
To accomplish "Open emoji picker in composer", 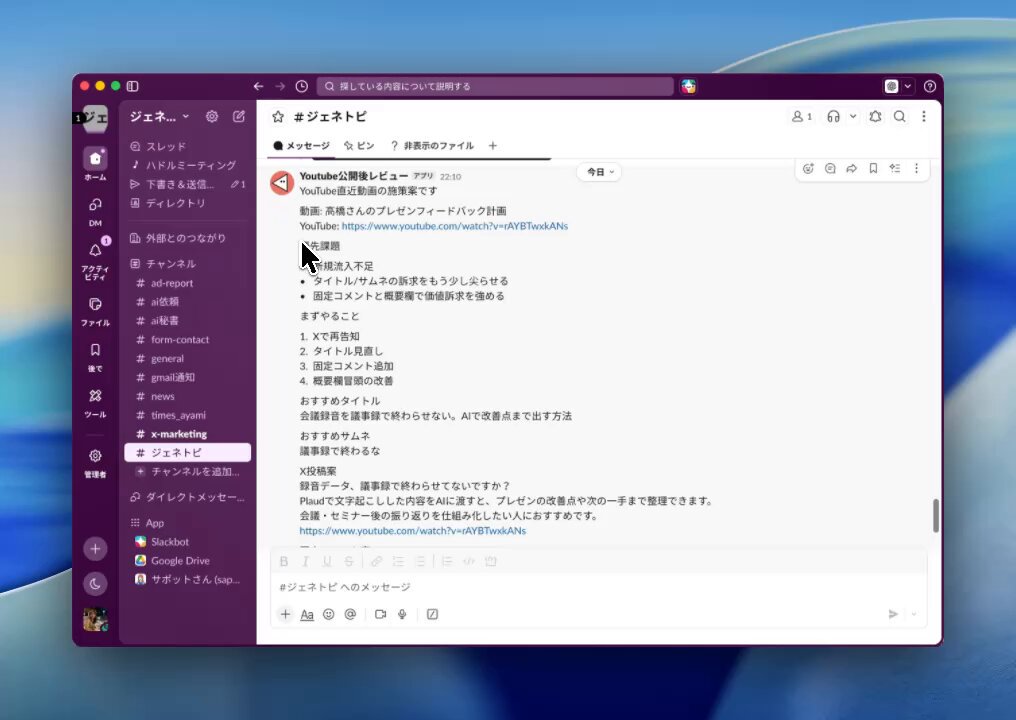I will (329, 614).
